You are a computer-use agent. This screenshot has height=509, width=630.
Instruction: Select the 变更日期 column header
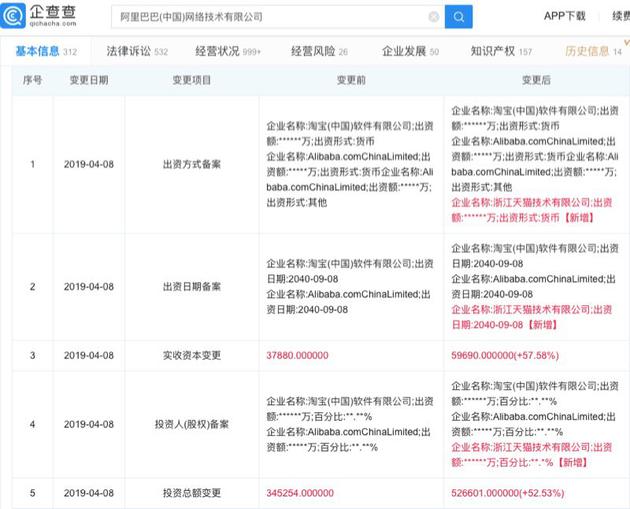[x=89, y=80]
